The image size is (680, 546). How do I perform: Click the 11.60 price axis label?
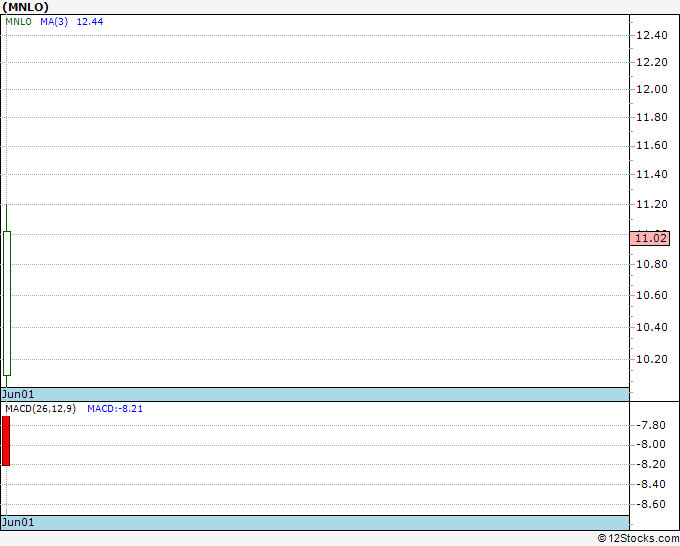pos(652,145)
